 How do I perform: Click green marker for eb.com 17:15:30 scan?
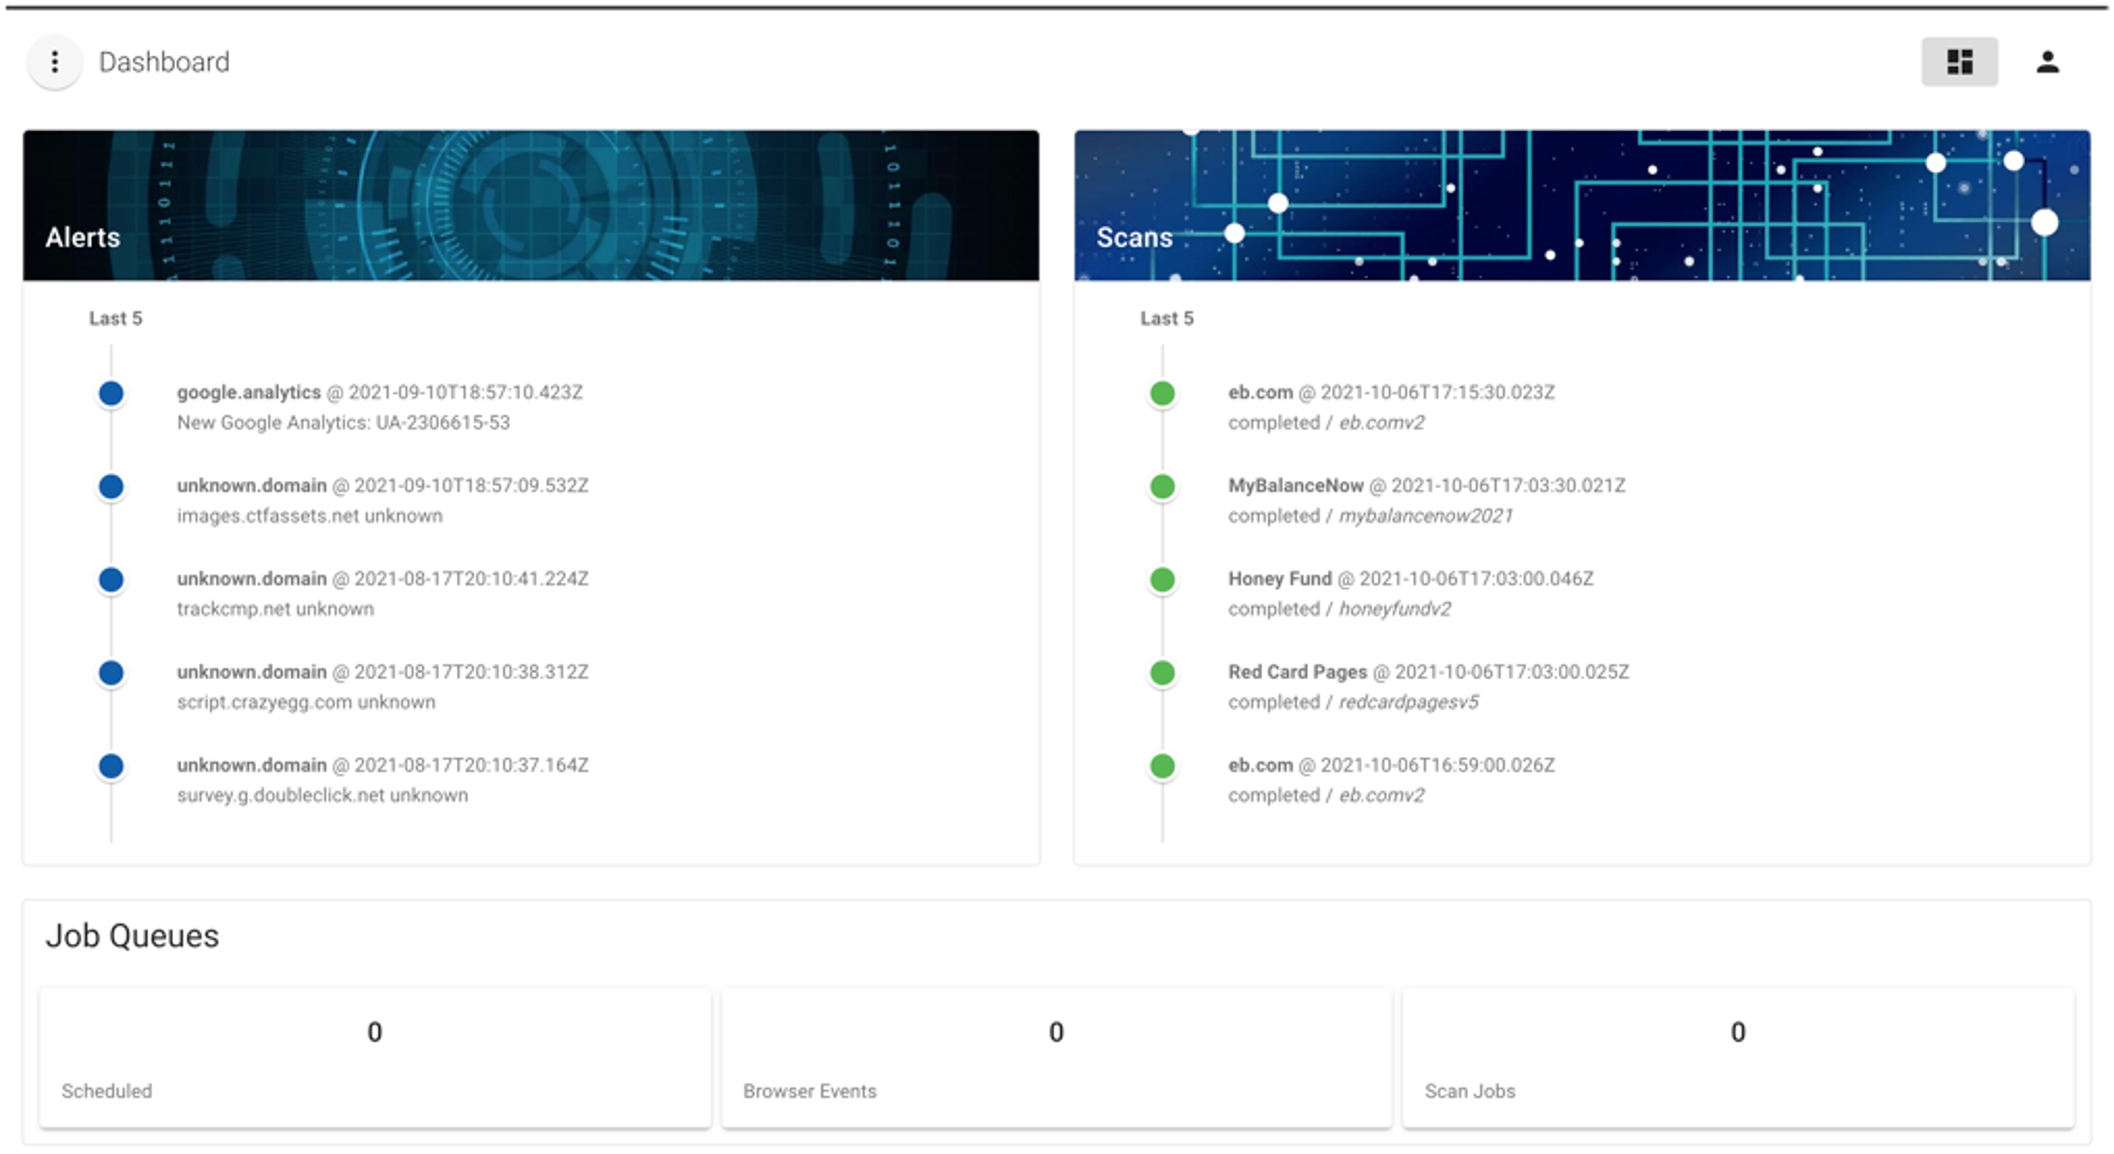[x=1162, y=393]
